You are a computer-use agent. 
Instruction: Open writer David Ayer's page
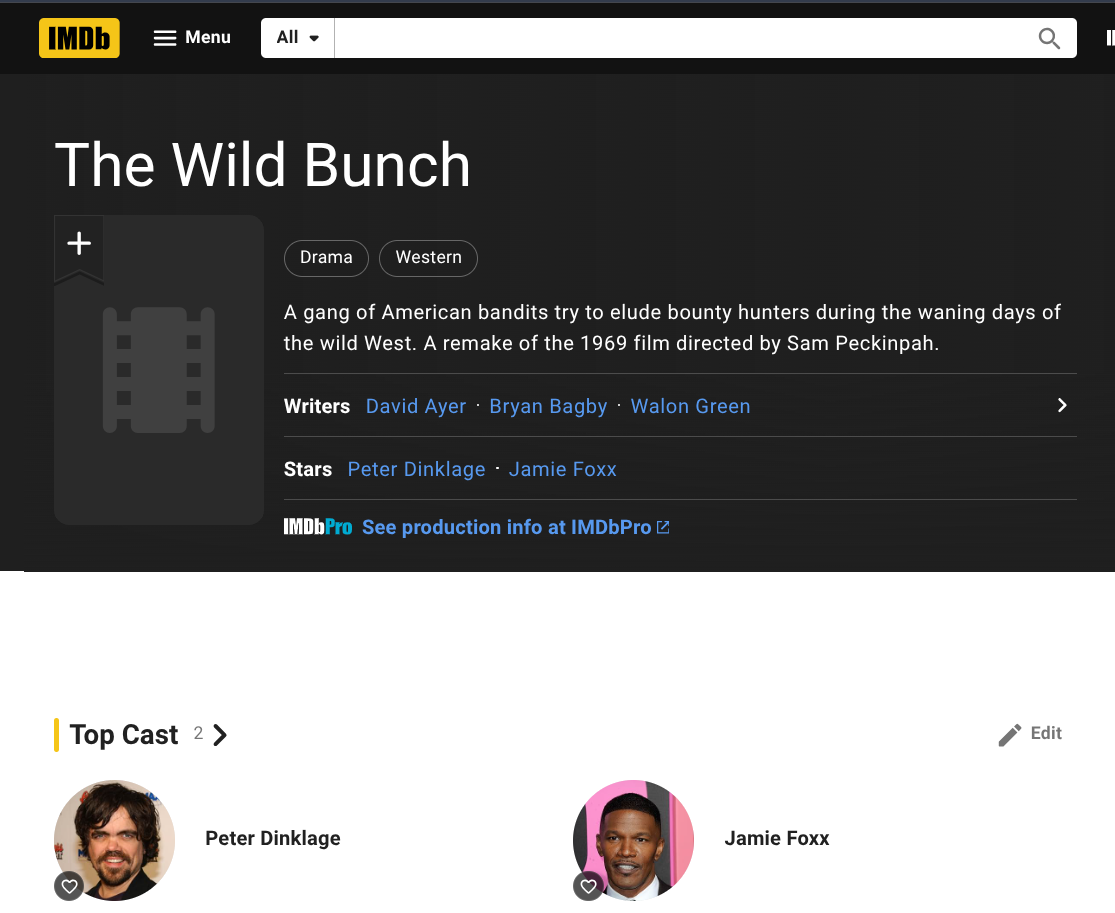point(416,406)
